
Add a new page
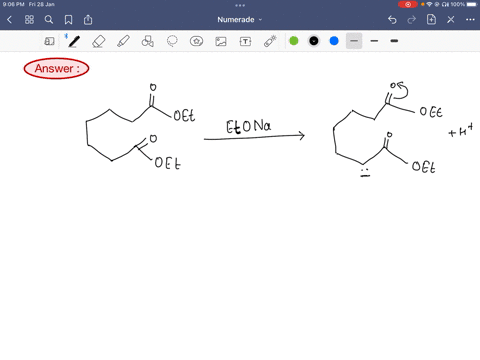[x=431, y=20]
